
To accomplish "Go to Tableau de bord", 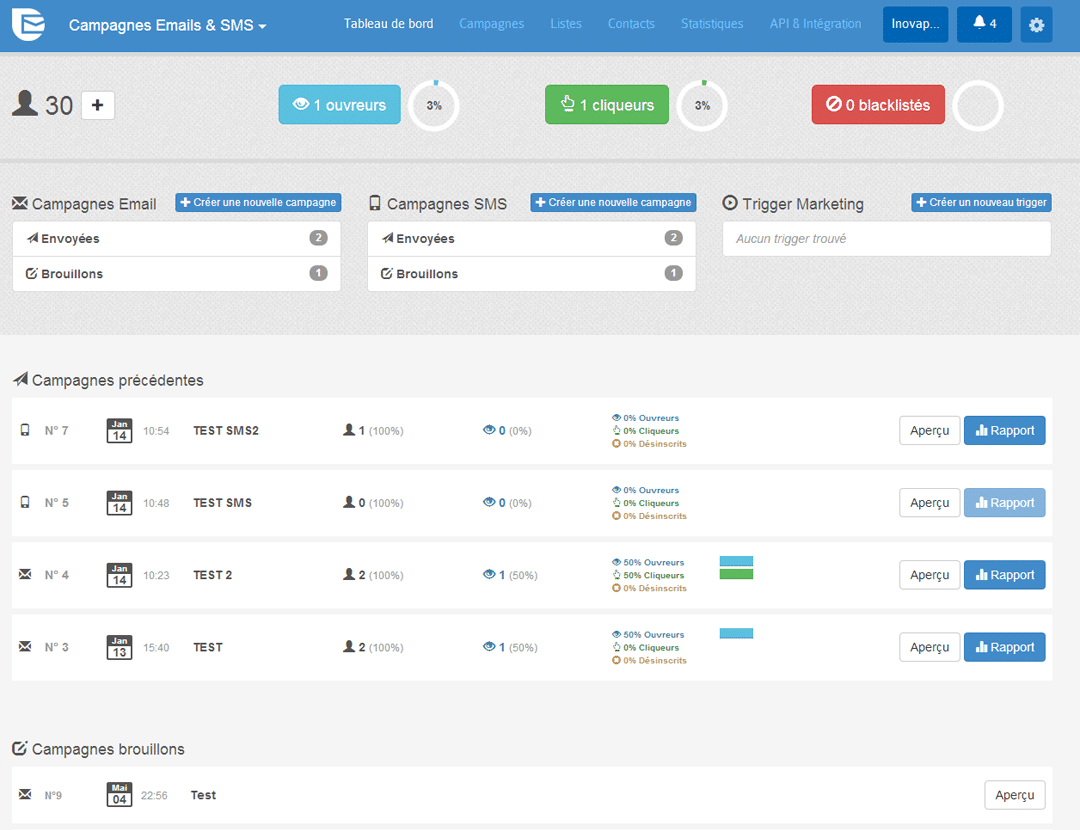I will point(388,24).
